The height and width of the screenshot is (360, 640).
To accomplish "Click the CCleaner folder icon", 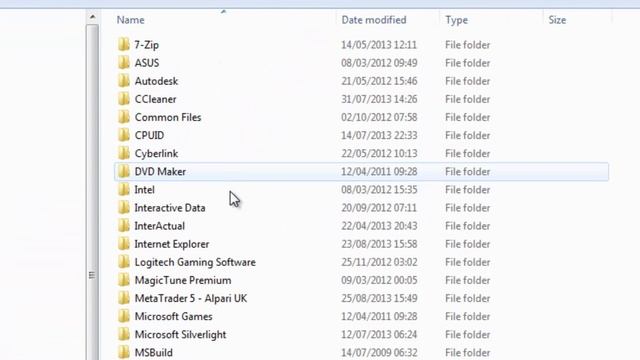I will coord(124,99).
